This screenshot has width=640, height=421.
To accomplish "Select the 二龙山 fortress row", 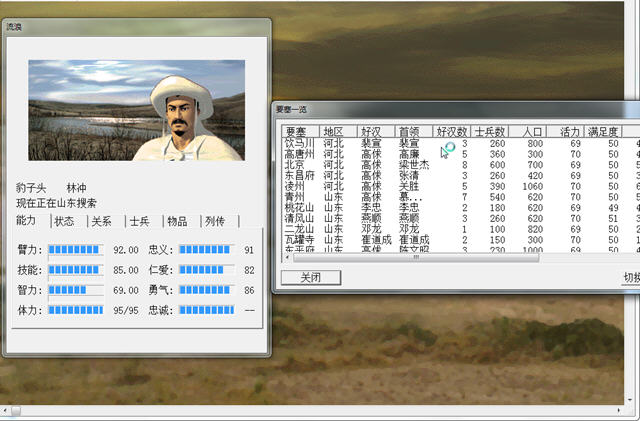I will coord(460,229).
